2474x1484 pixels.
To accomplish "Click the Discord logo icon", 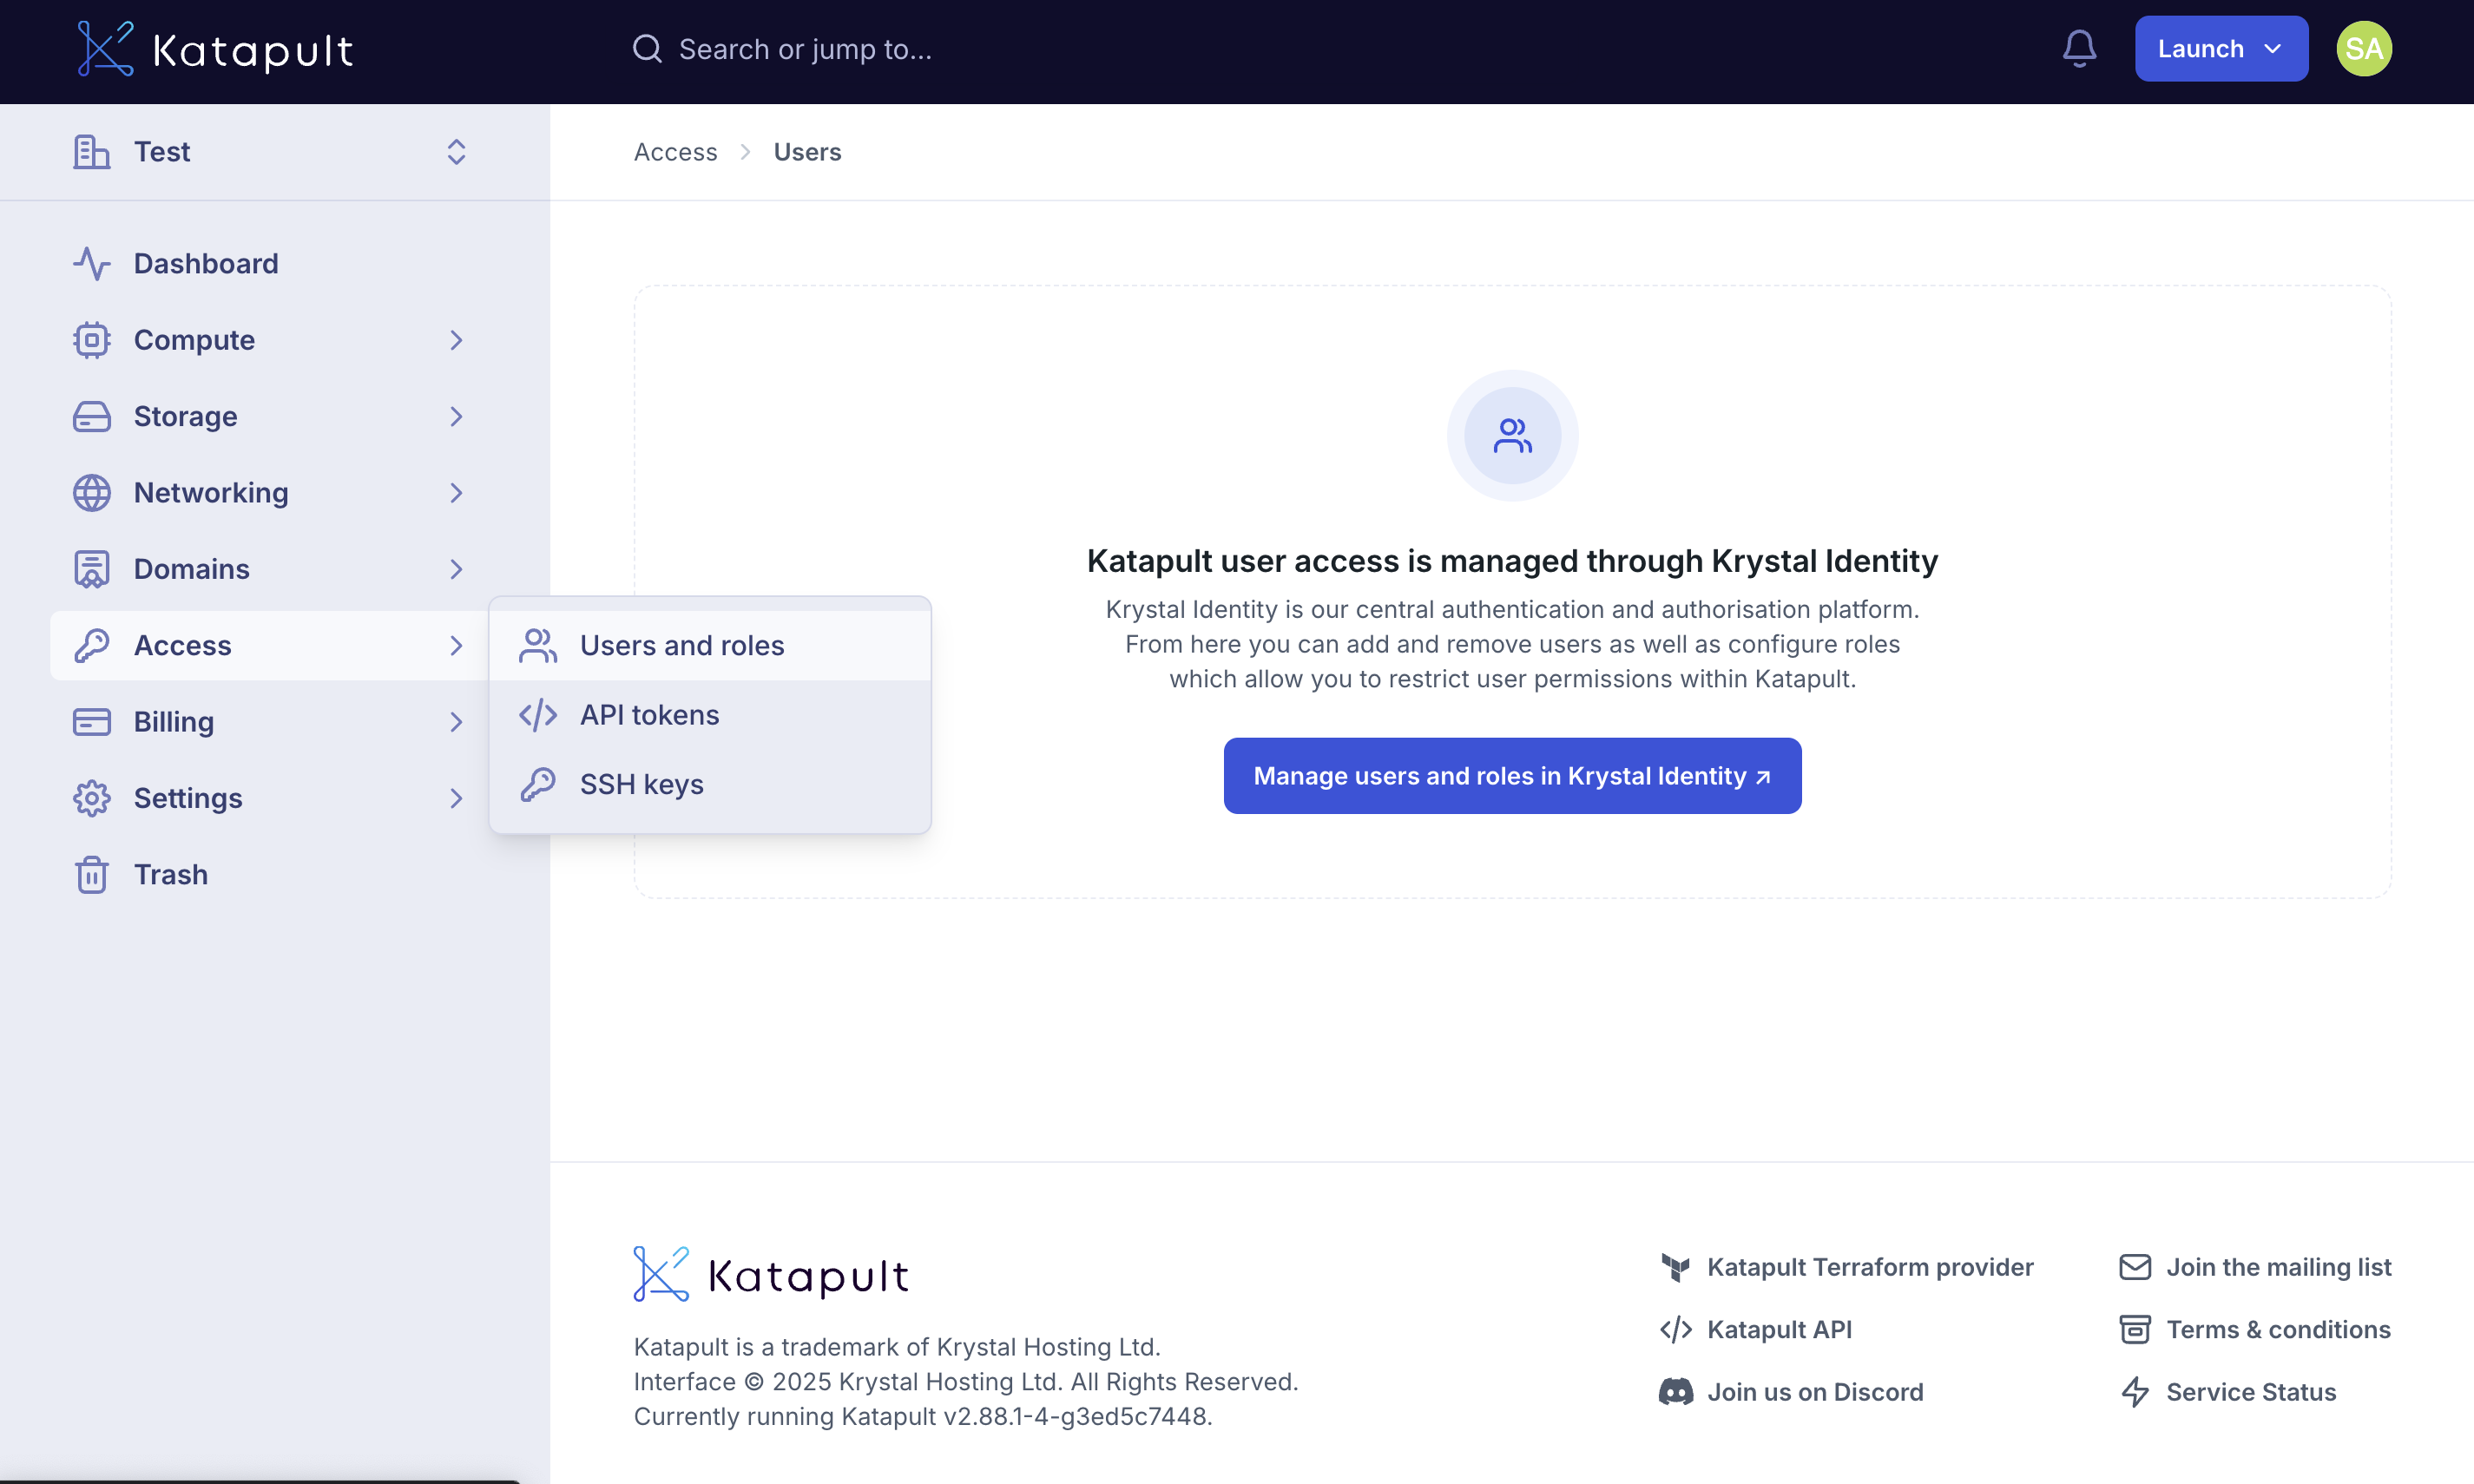I will 1675,1392.
